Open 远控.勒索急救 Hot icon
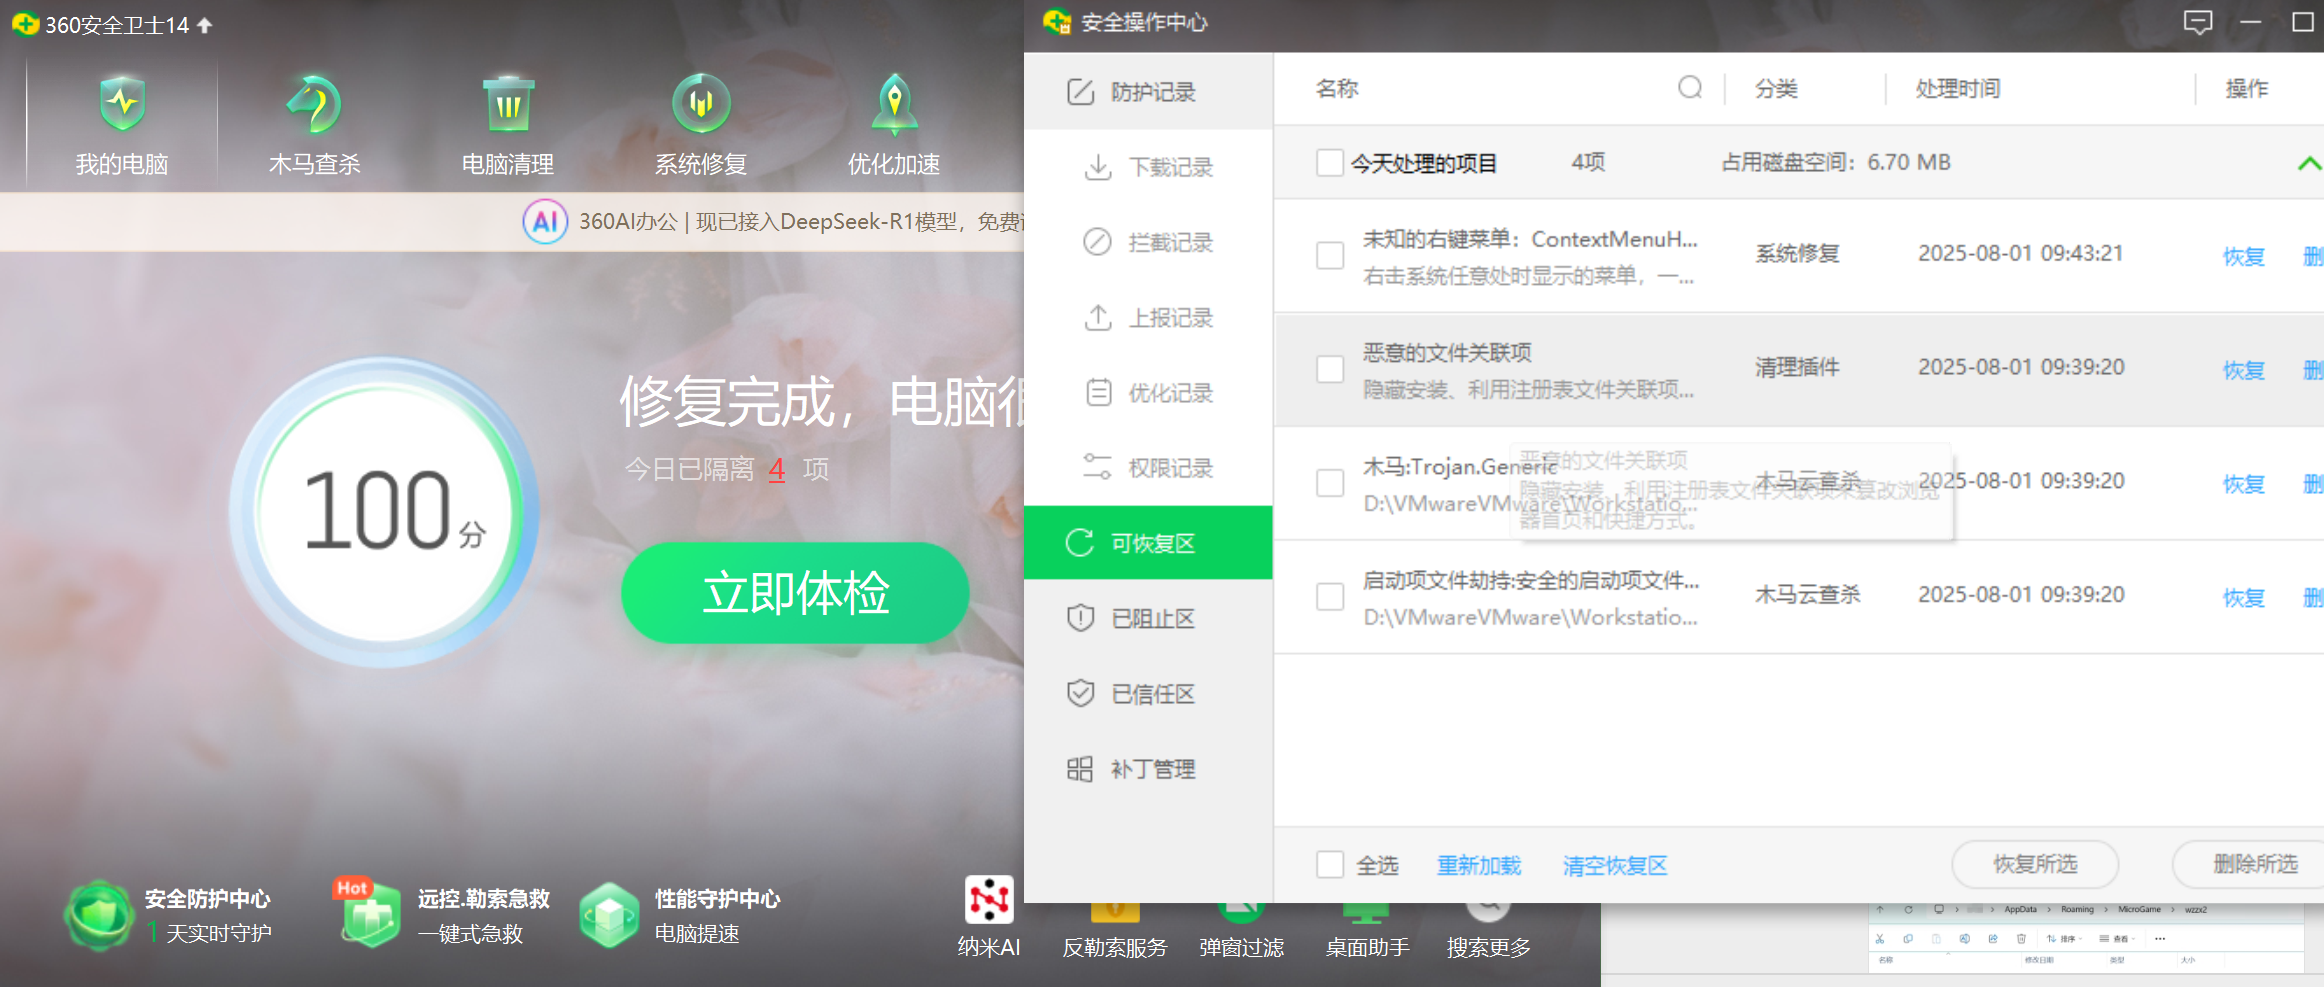The height and width of the screenshot is (987, 2324). [x=368, y=913]
